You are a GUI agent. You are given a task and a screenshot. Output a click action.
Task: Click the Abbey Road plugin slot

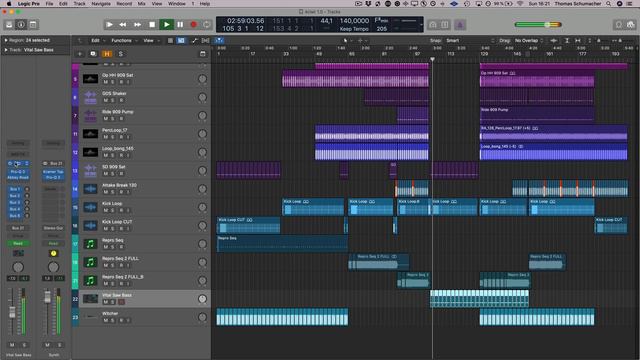pyautogui.click(x=18, y=178)
